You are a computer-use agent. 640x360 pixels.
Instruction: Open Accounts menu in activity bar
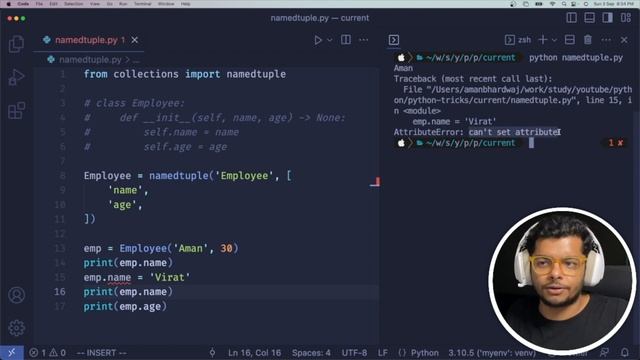point(16,295)
